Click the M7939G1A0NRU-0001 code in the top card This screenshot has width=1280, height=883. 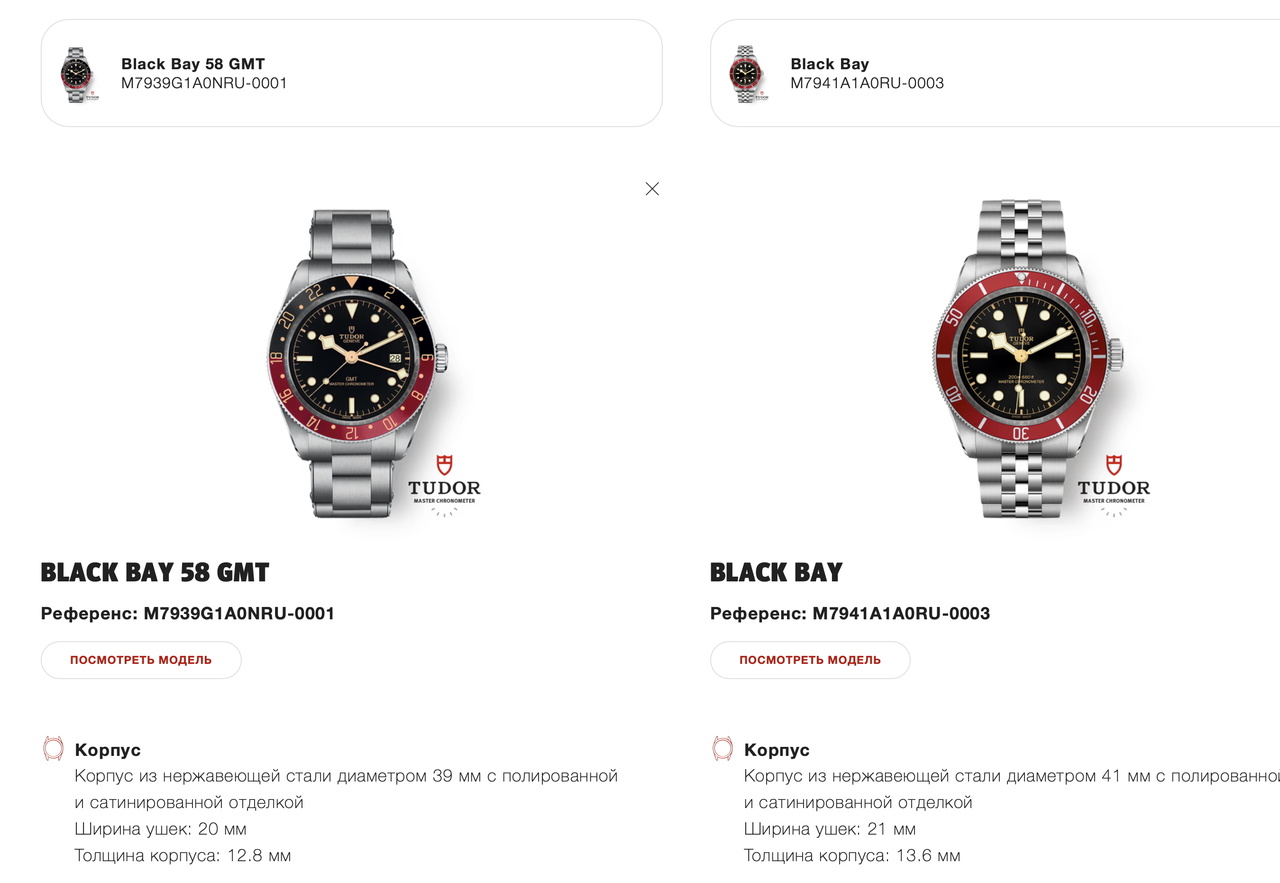coord(204,83)
